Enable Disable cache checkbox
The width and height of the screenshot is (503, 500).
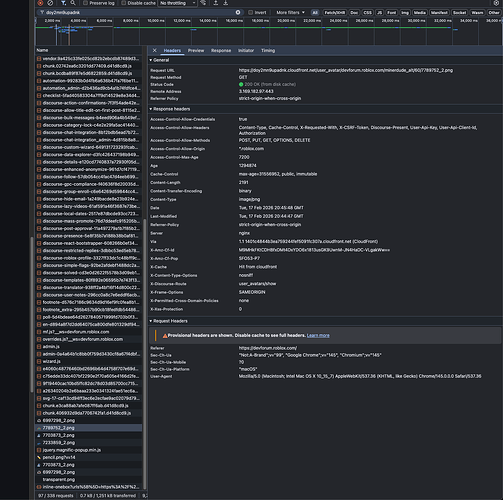pos(124,3)
